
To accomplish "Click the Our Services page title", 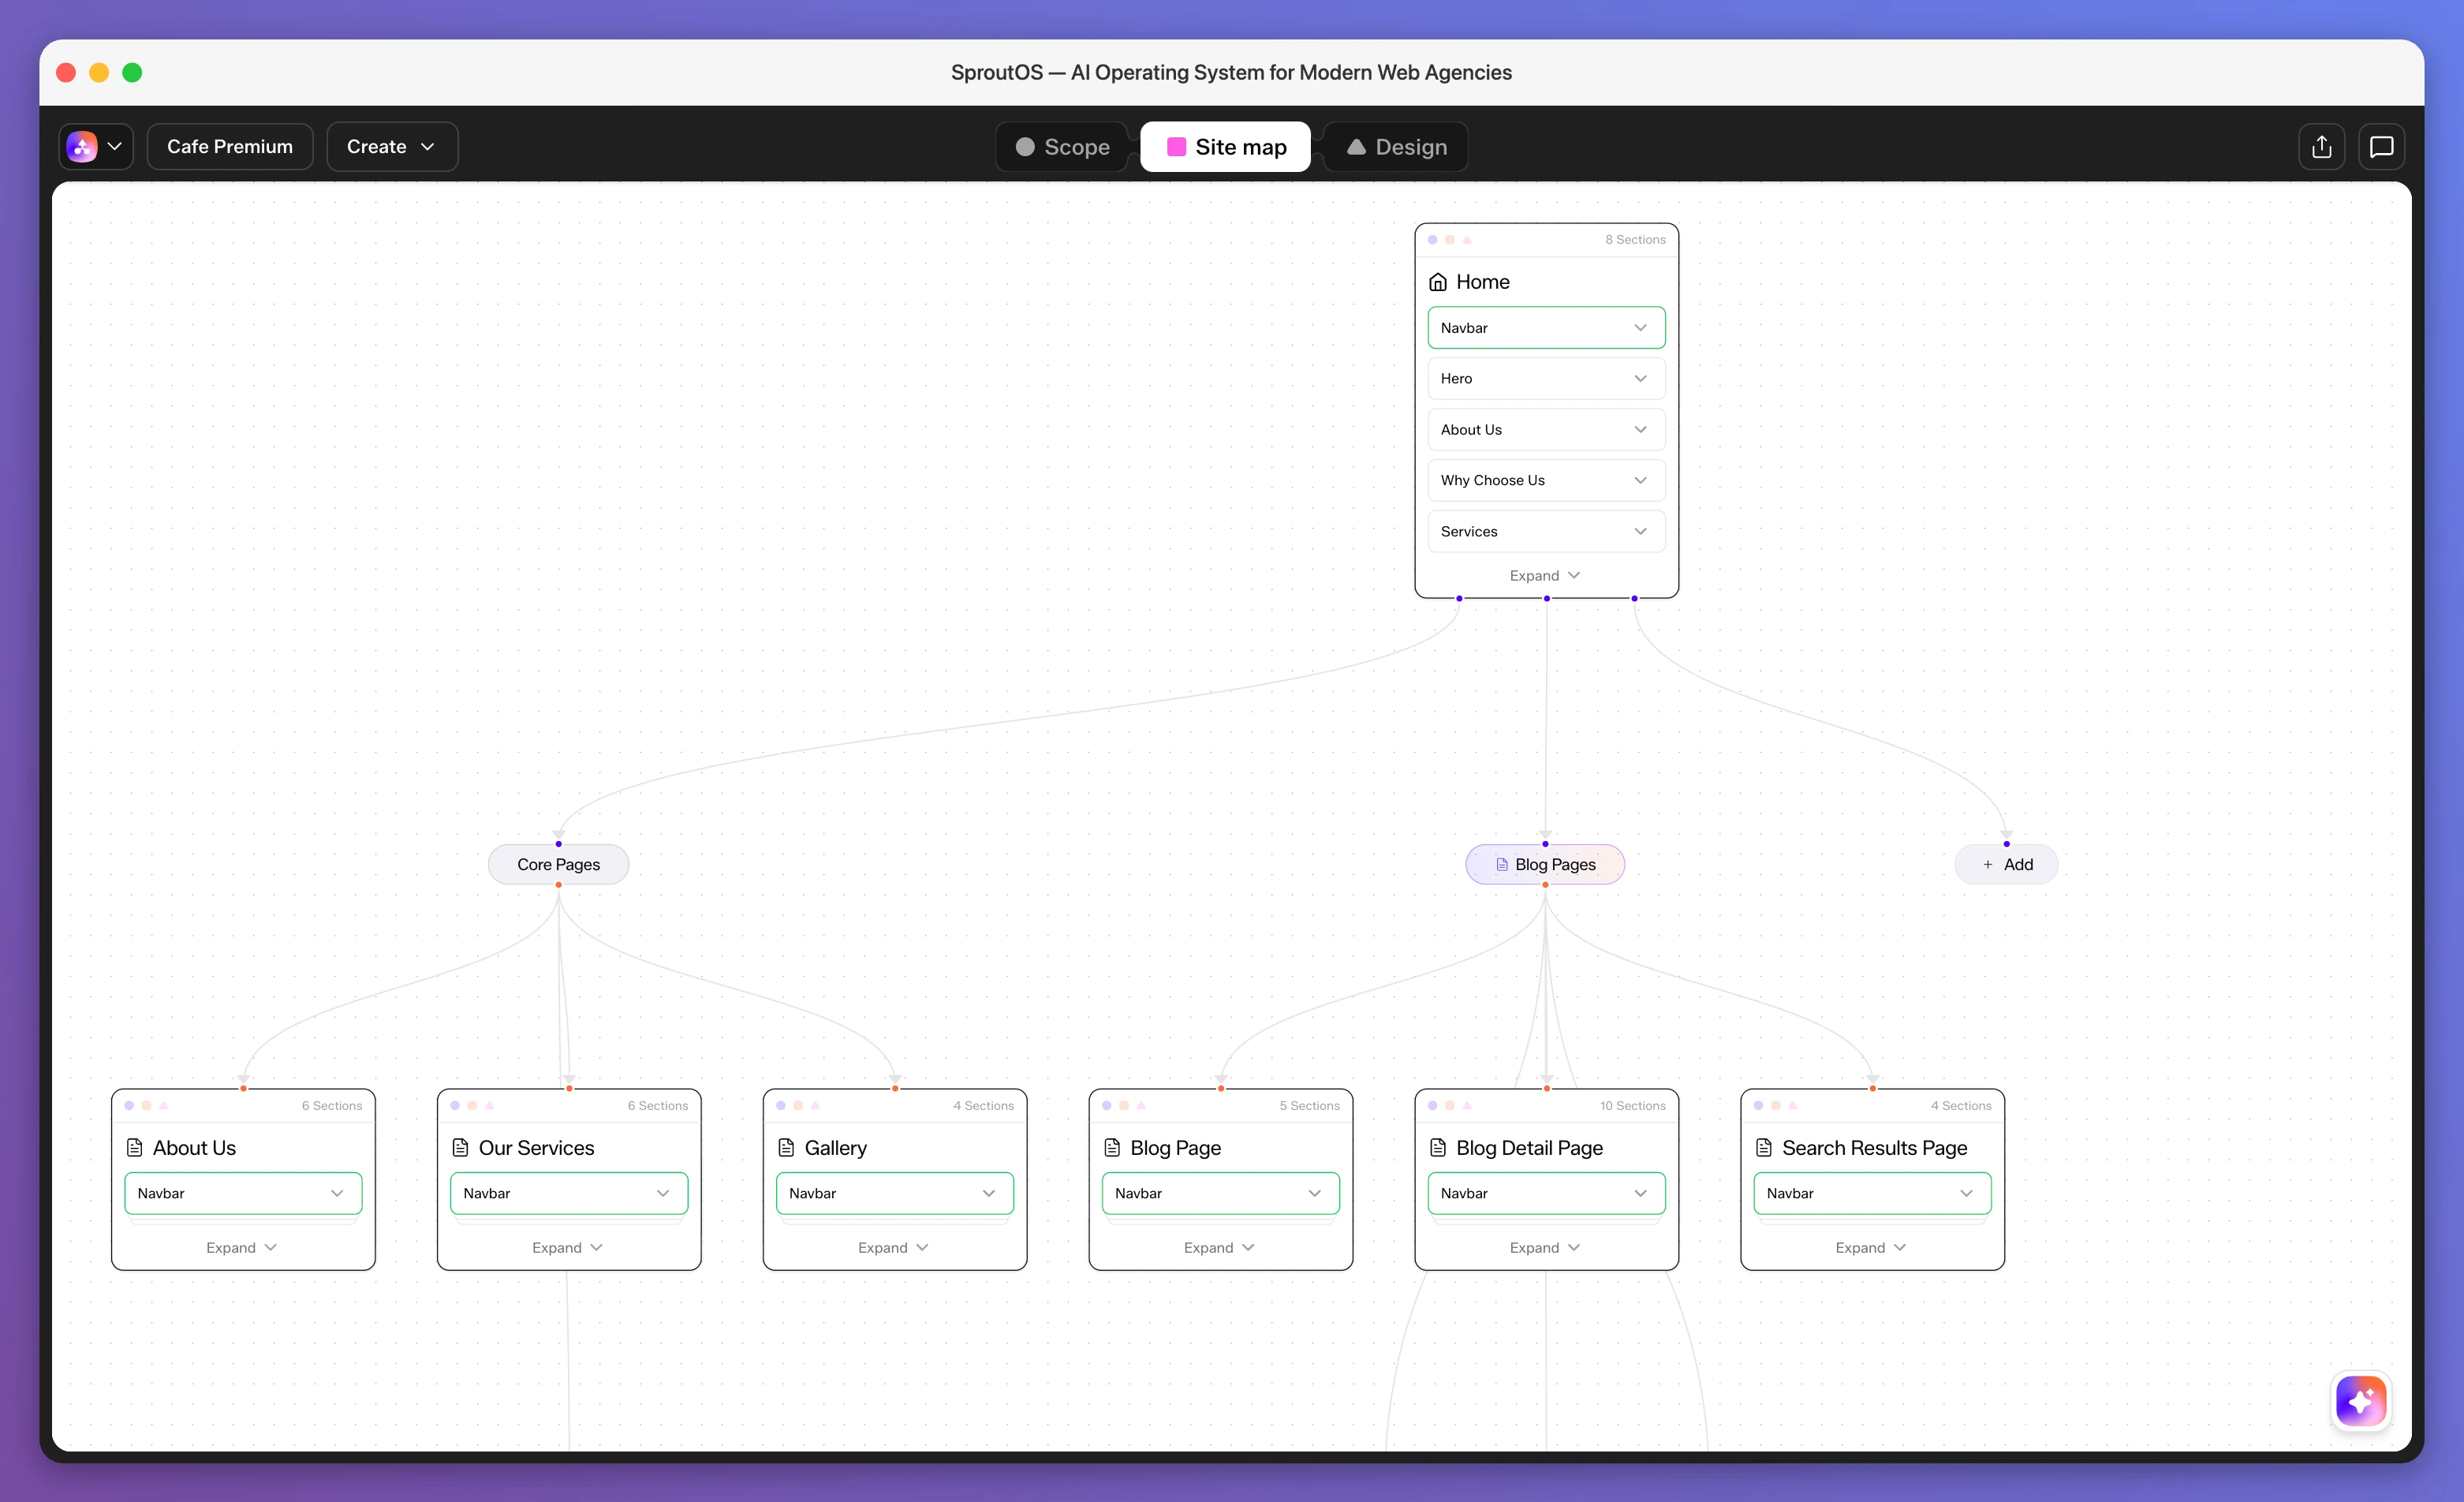I will click(537, 1148).
